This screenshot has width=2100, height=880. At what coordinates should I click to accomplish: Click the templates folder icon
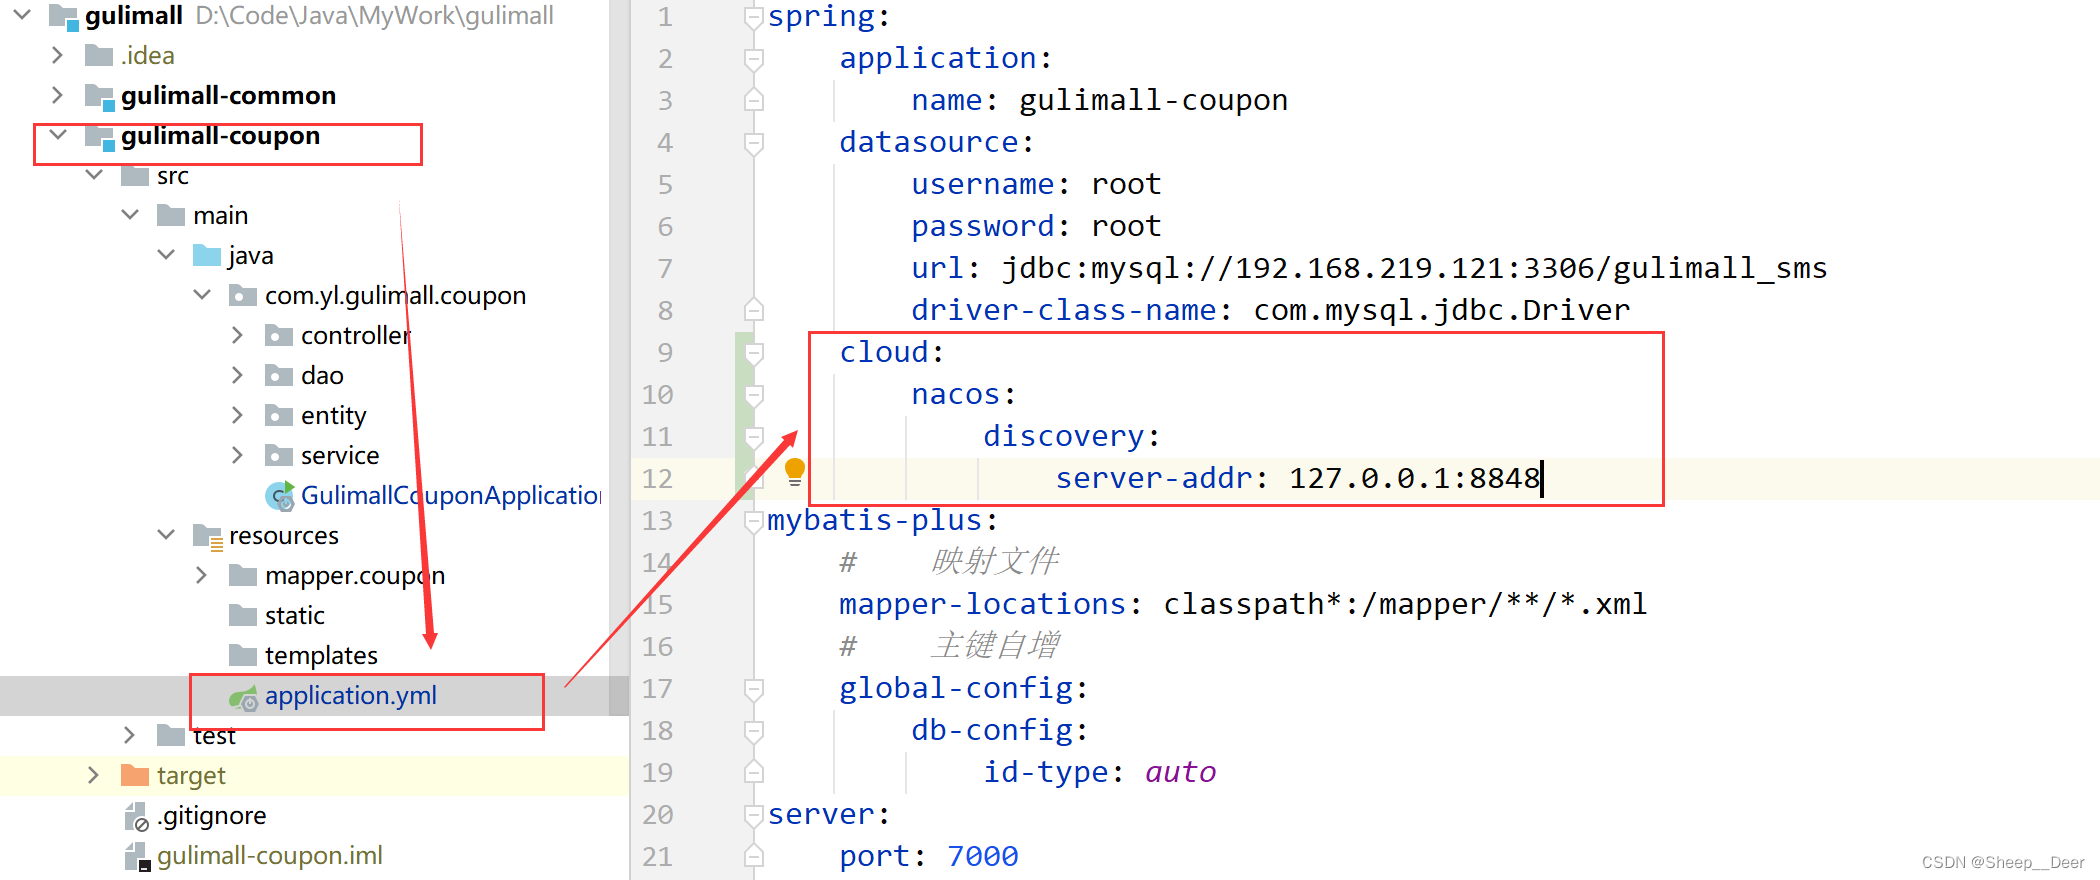(243, 655)
